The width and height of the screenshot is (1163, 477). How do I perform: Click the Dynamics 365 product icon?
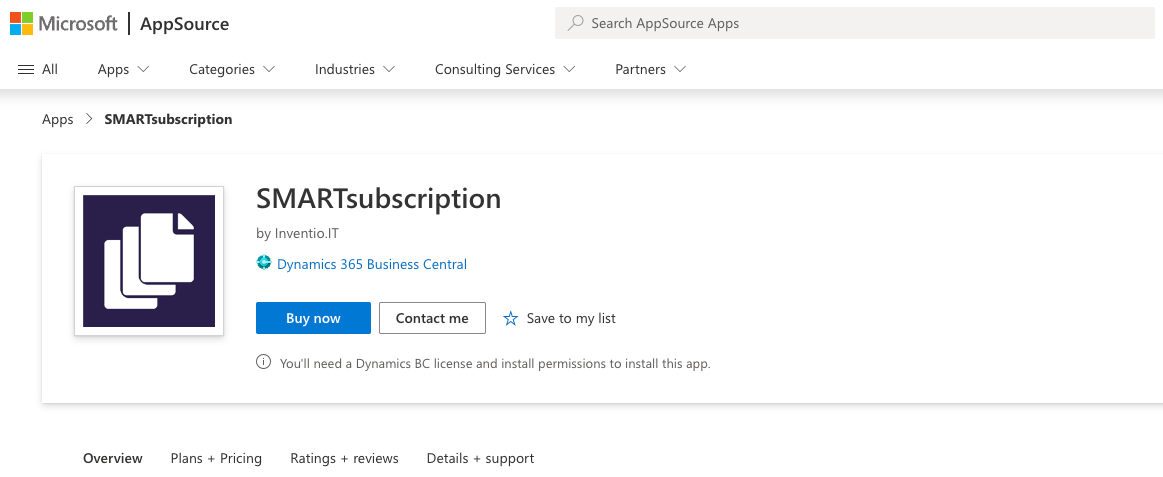coord(264,264)
